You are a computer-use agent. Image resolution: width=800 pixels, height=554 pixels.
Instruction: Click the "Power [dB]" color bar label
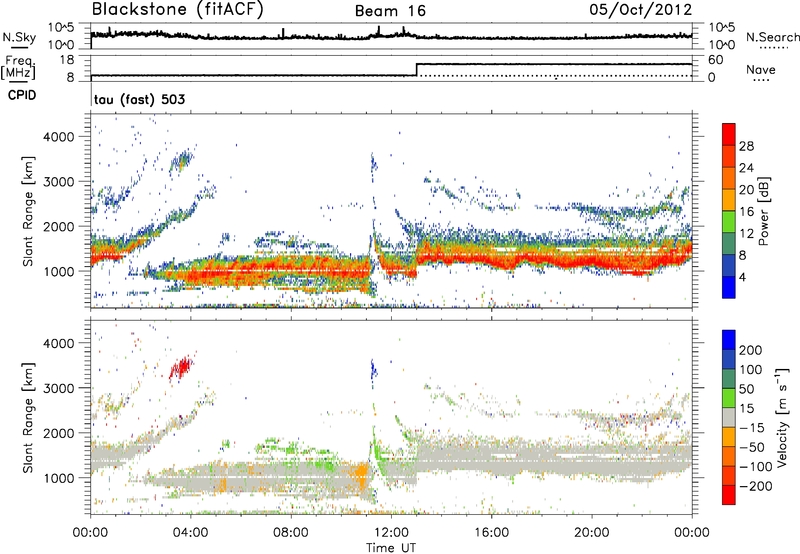point(764,211)
